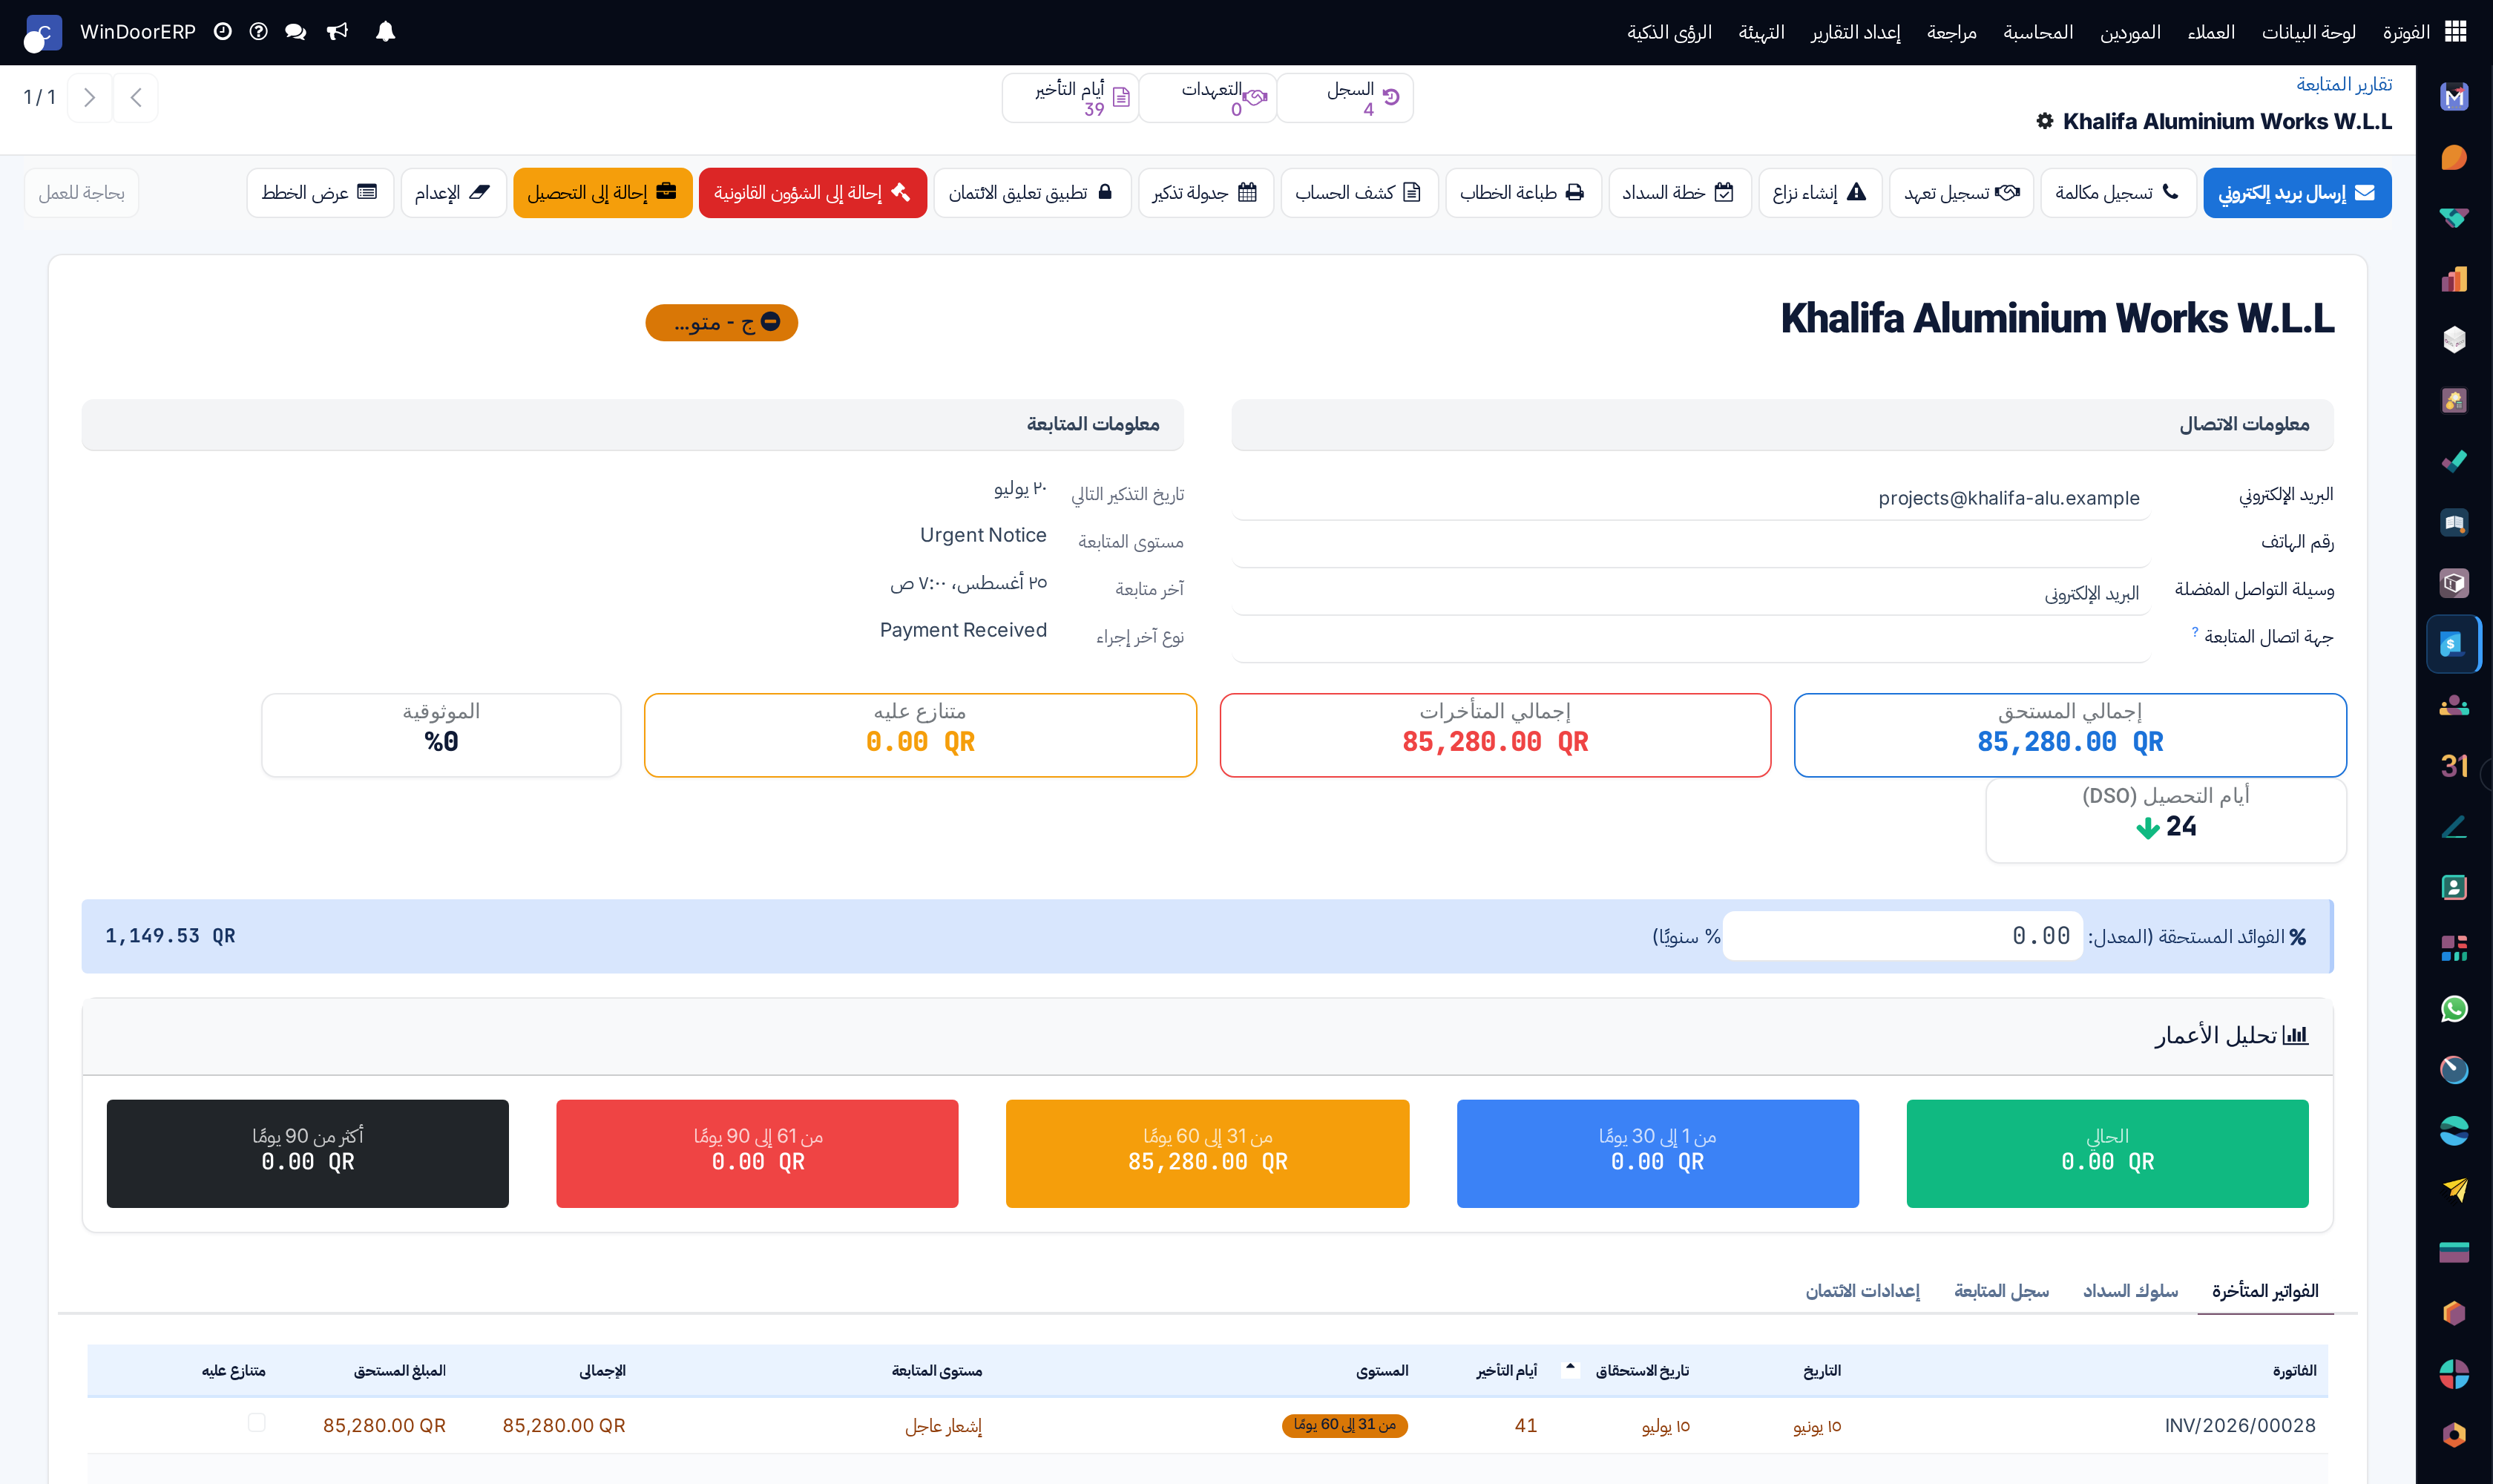Click the notification bell icon
The image size is (2493, 1484).
385,32
